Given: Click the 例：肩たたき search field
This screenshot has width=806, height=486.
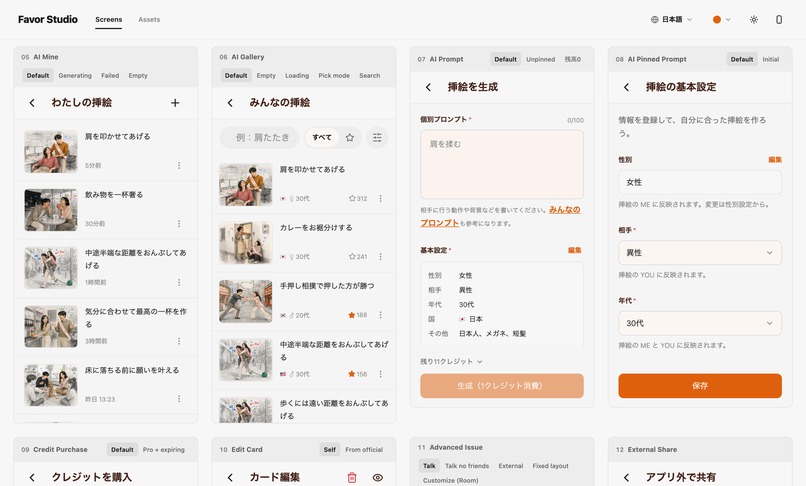Looking at the screenshot, I should pos(260,137).
